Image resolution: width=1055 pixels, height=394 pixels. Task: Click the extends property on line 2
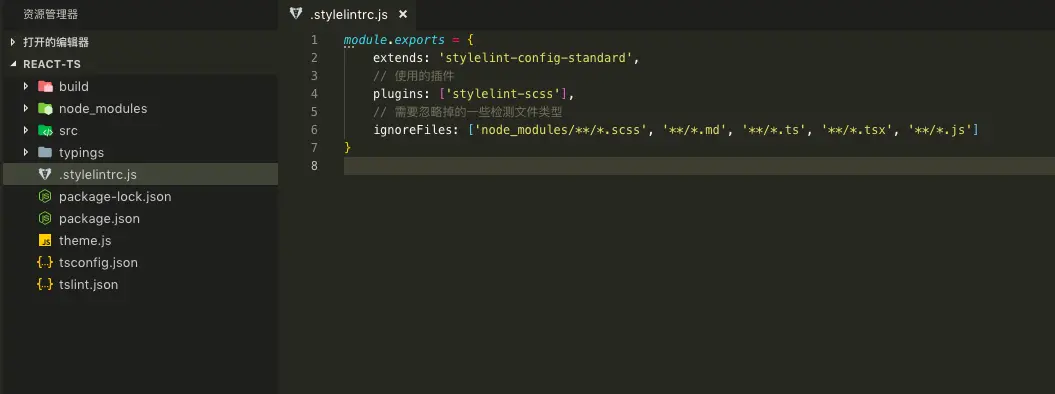(398, 58)
